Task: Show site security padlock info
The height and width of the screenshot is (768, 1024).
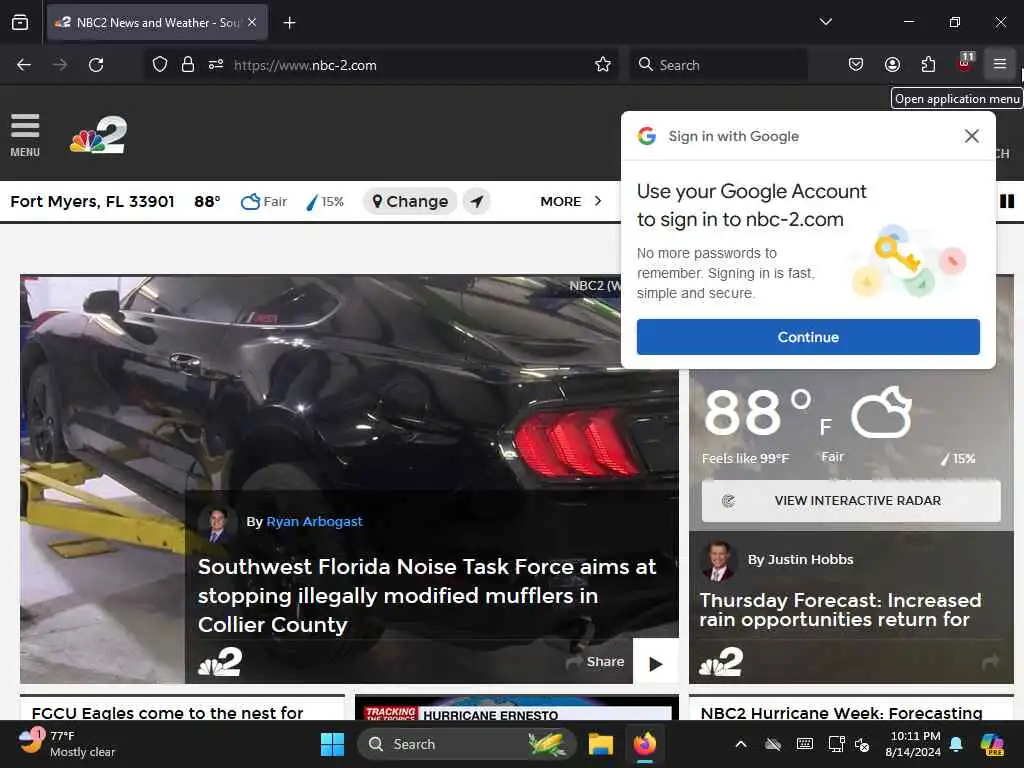Action: 188,65
